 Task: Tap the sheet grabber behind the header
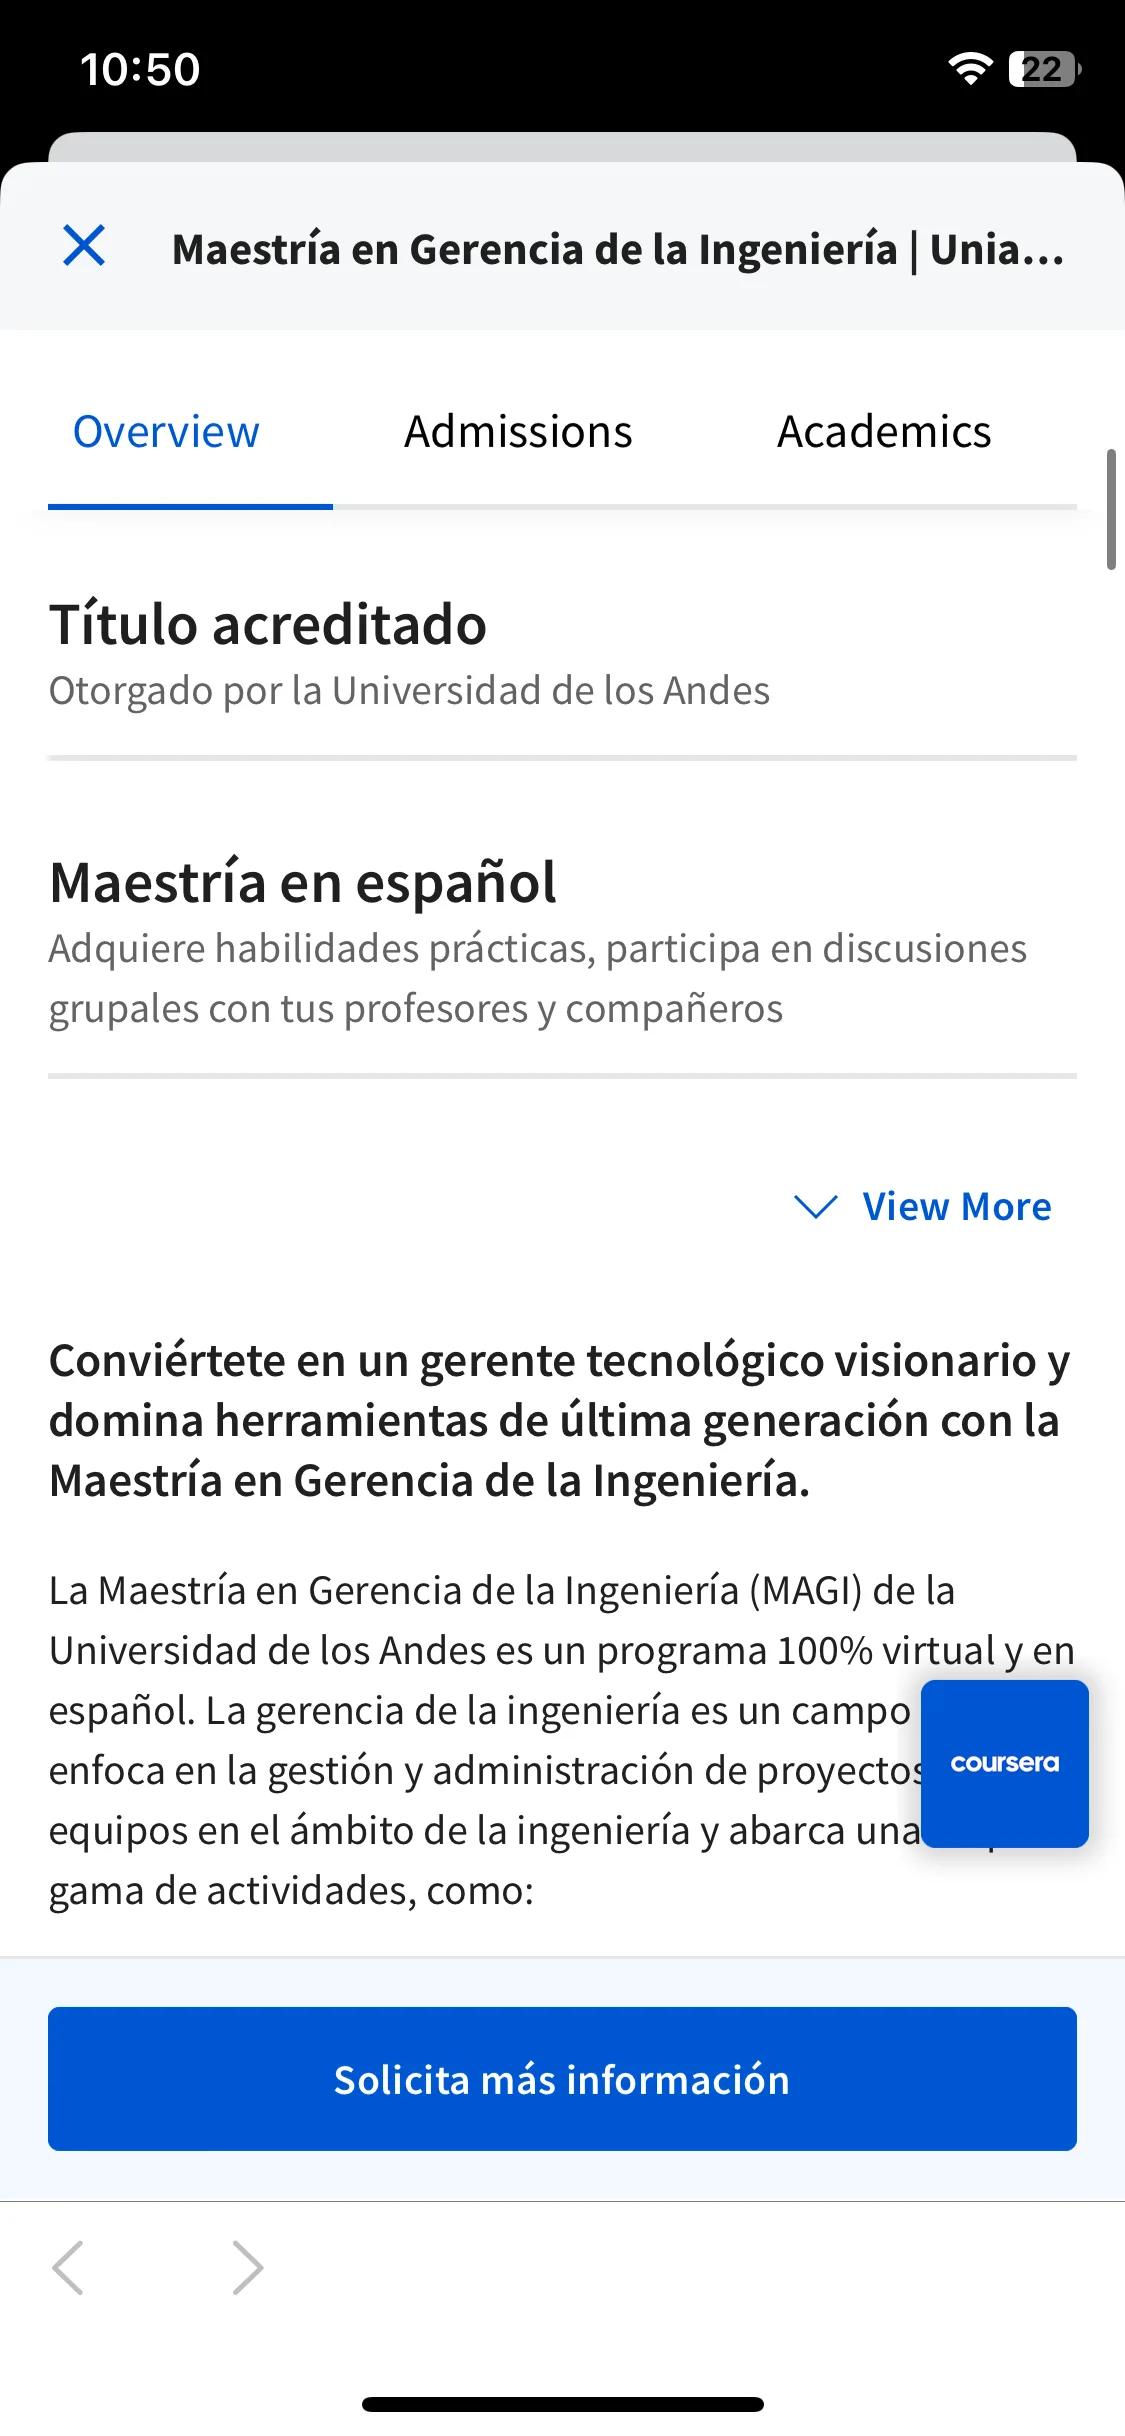click(562, 146)
